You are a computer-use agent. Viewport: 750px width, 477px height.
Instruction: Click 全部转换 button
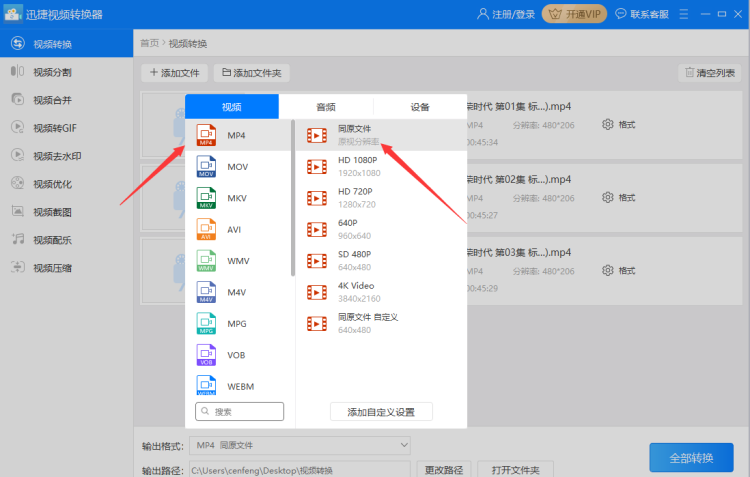coord(691,458)
